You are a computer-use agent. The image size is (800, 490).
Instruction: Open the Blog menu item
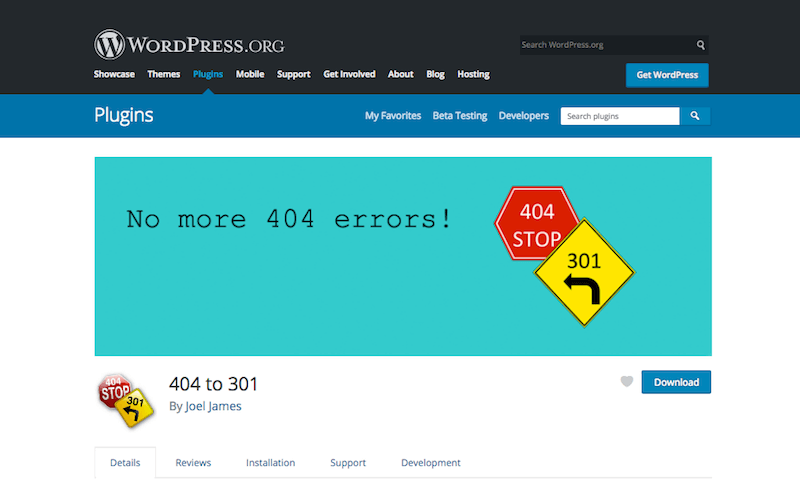point(435,74)
